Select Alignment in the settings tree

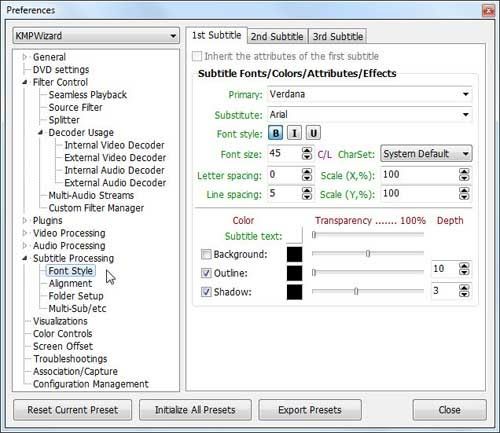point(70,283)
